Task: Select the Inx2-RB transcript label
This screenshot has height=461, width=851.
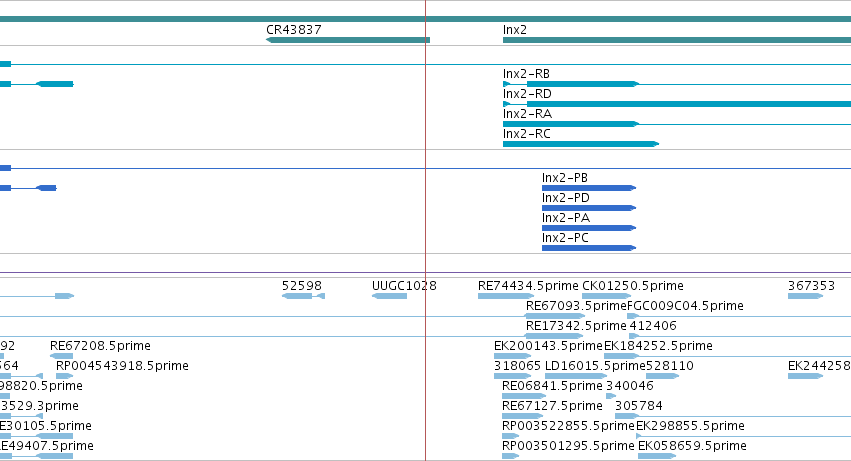Action: point(526,74)
